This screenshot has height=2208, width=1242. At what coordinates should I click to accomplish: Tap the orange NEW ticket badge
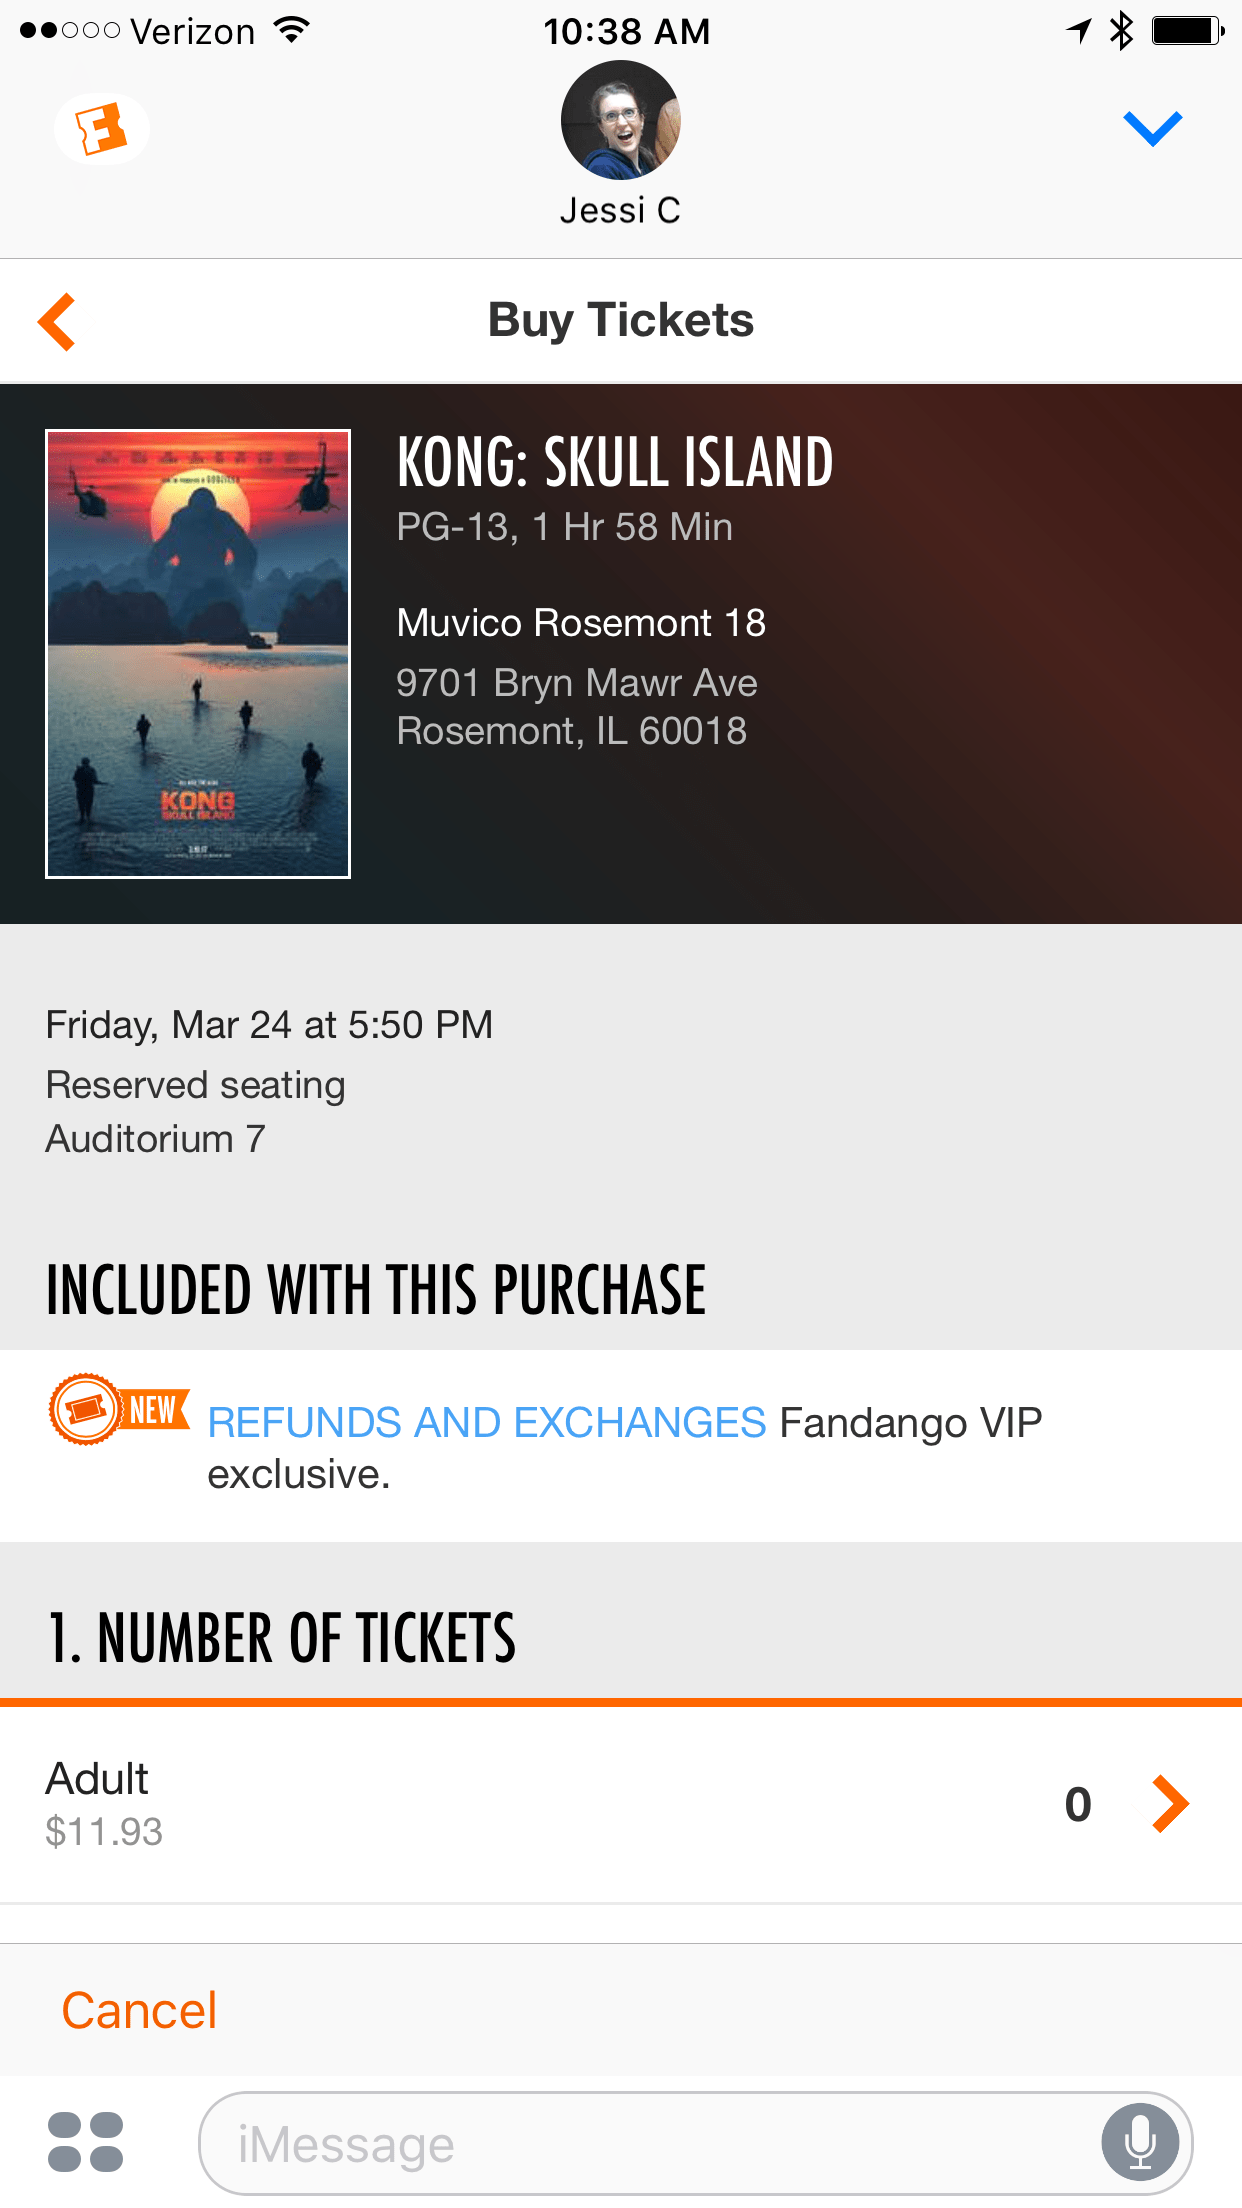(119, 1409)
